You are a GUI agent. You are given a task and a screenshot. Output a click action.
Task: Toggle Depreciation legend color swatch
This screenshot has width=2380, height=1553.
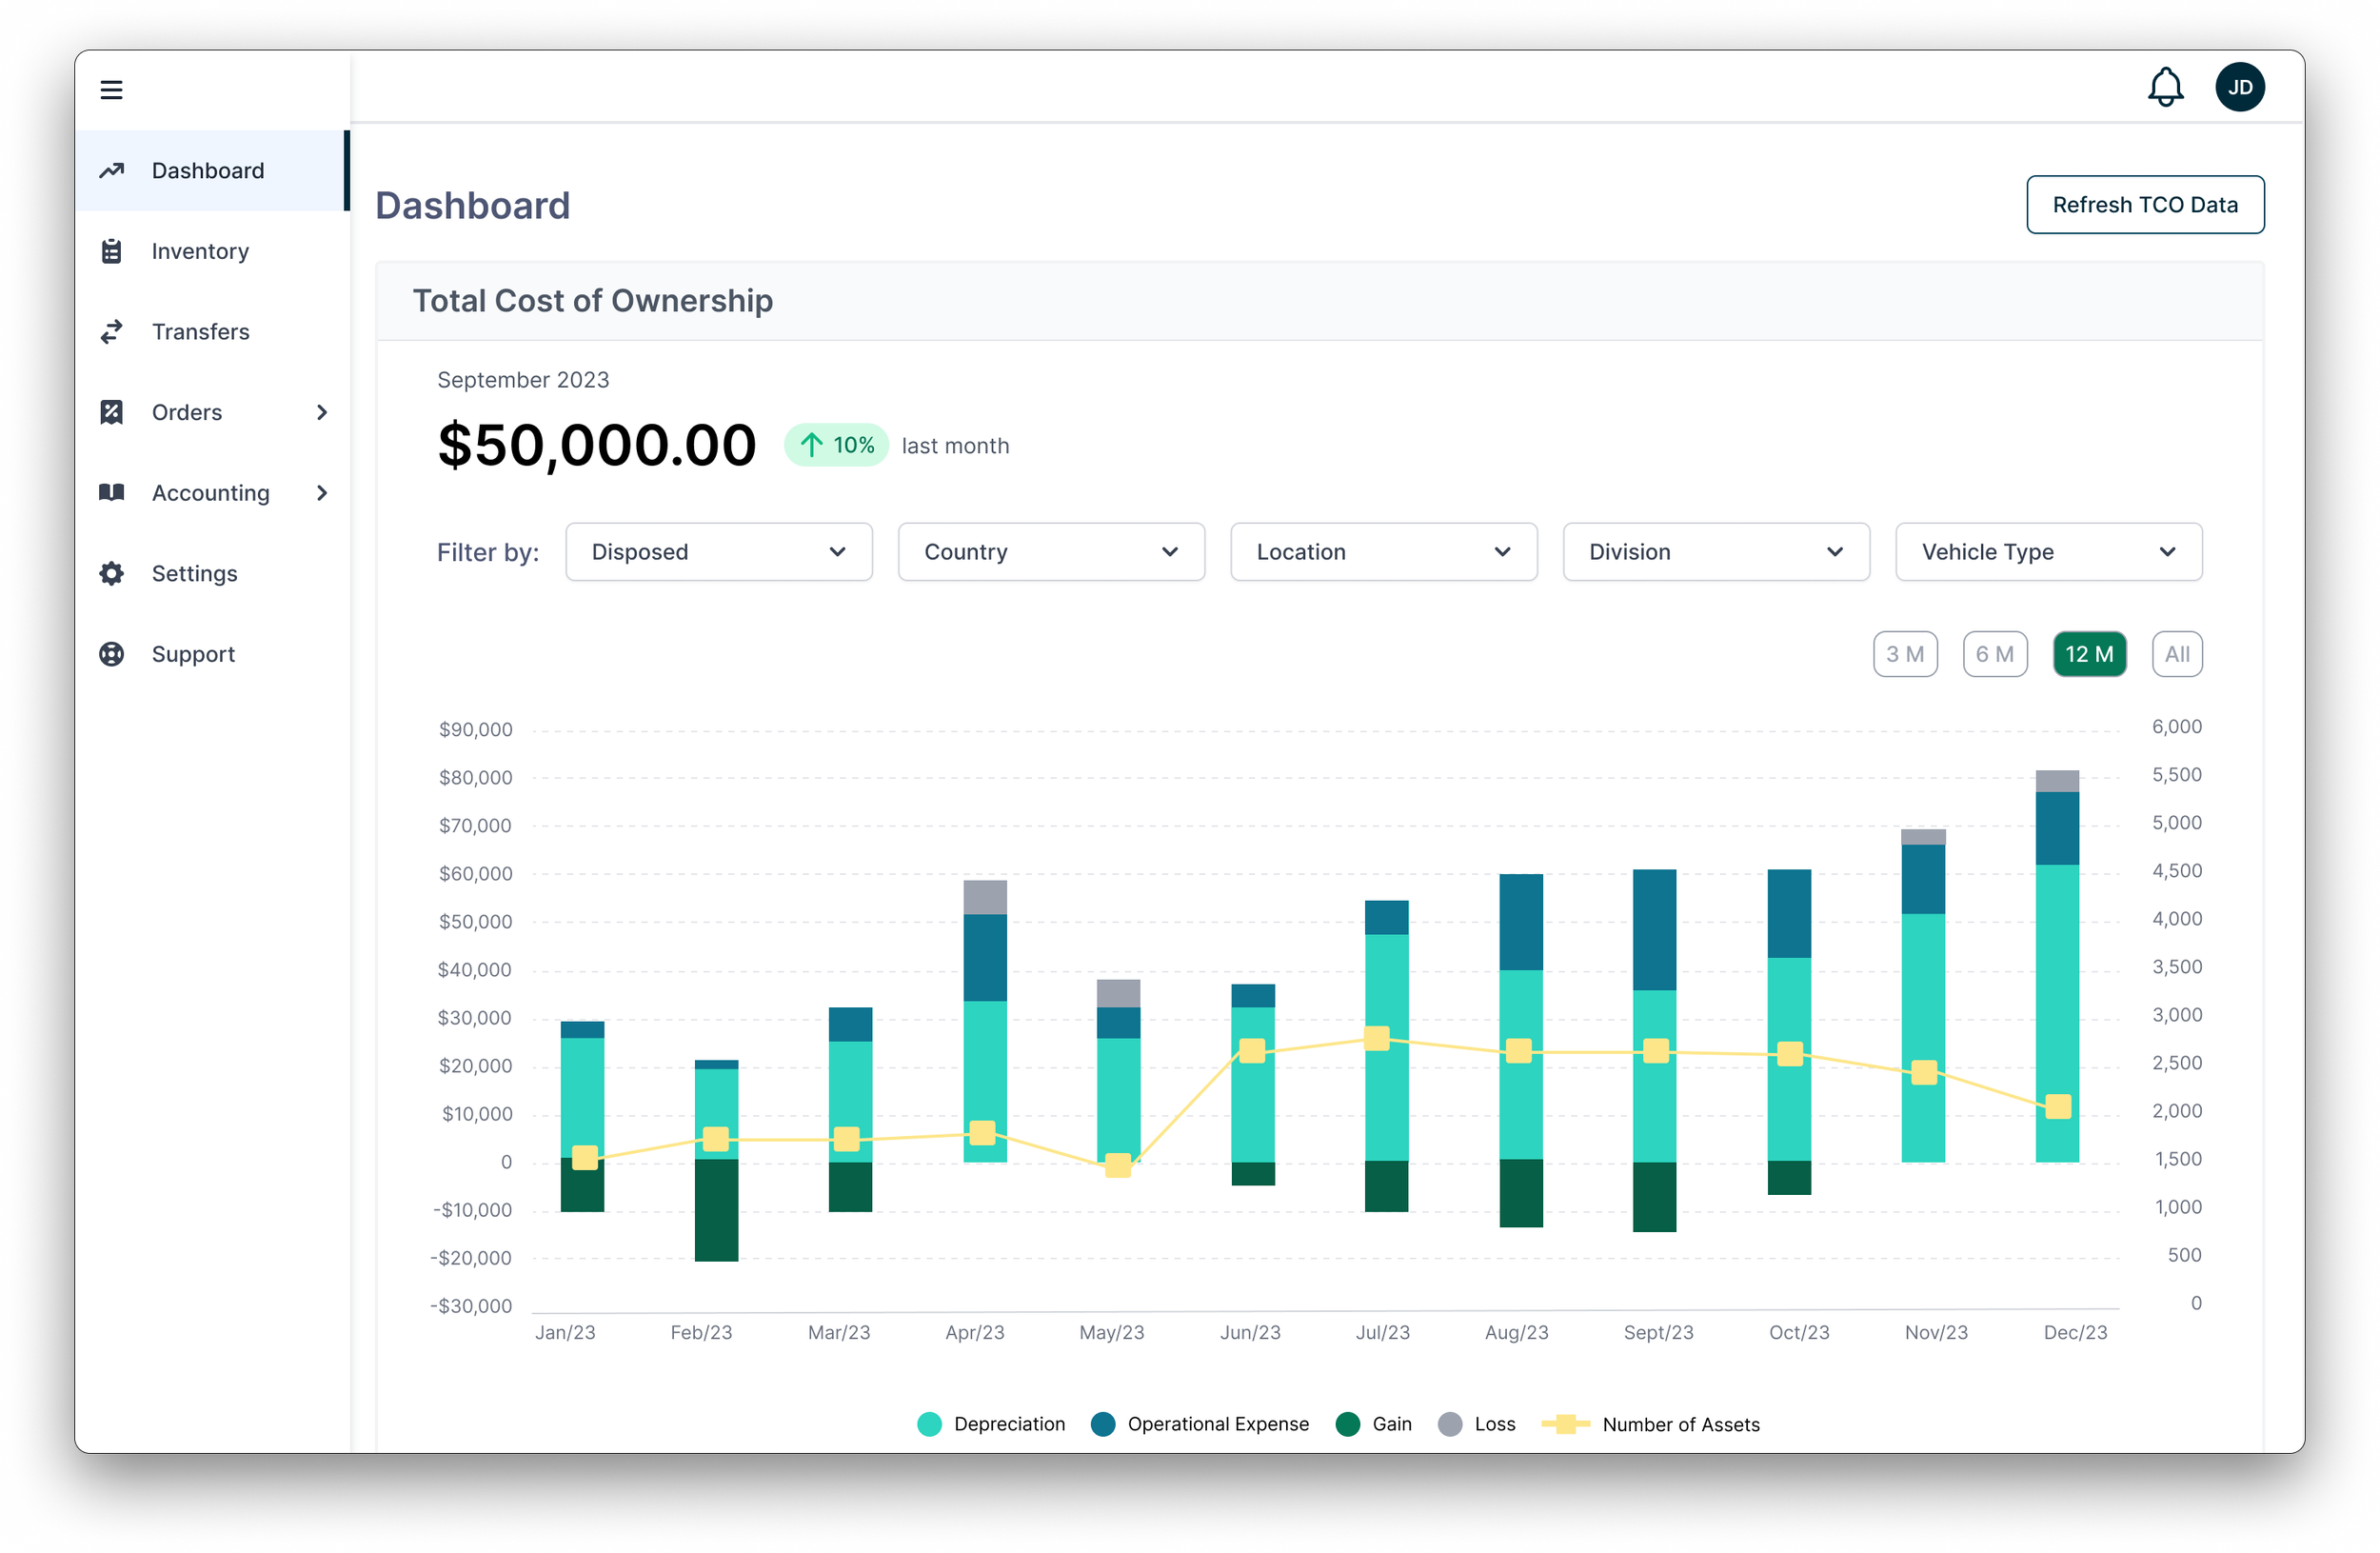coord(929,1424)
